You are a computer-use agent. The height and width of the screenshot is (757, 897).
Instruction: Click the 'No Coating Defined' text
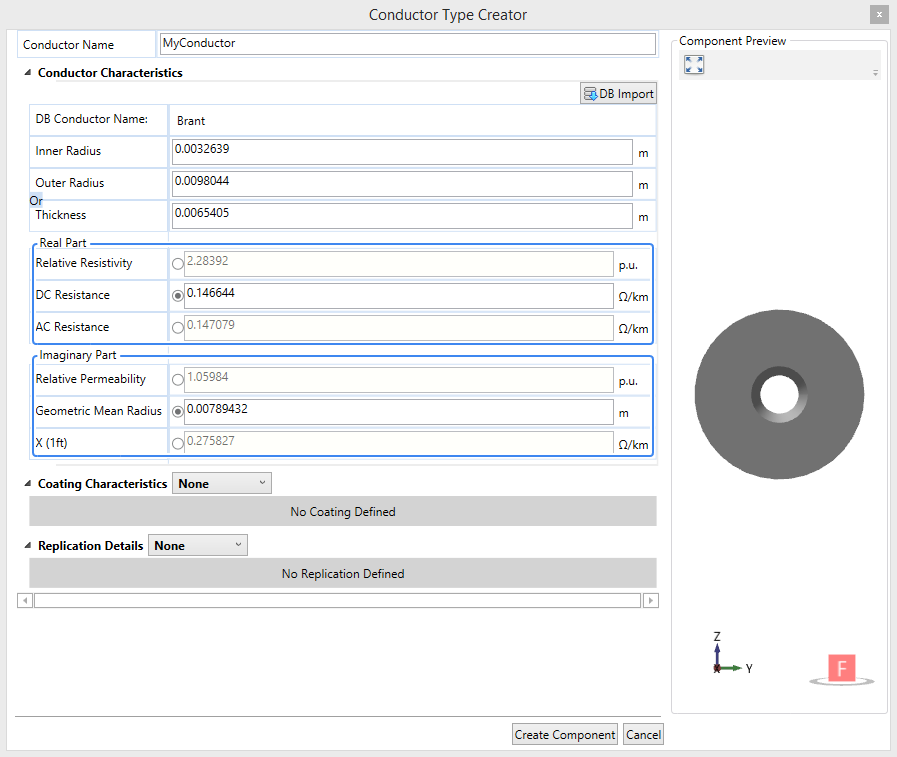(x=343, y=512)
